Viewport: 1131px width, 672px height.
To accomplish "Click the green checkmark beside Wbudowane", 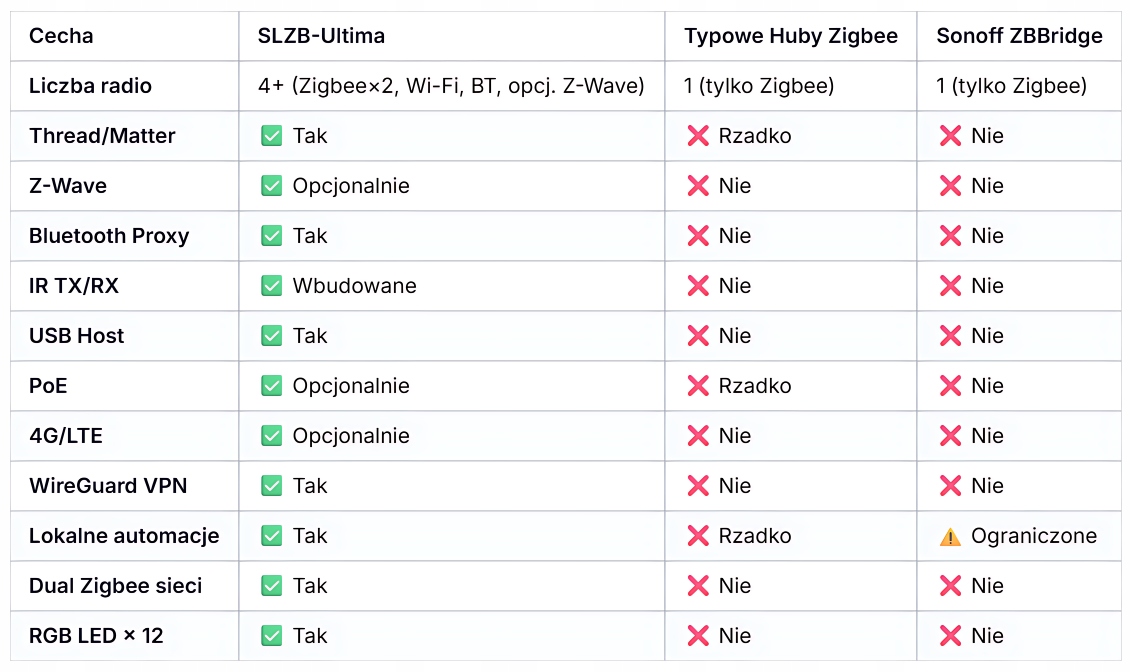I will click(271, 286).
